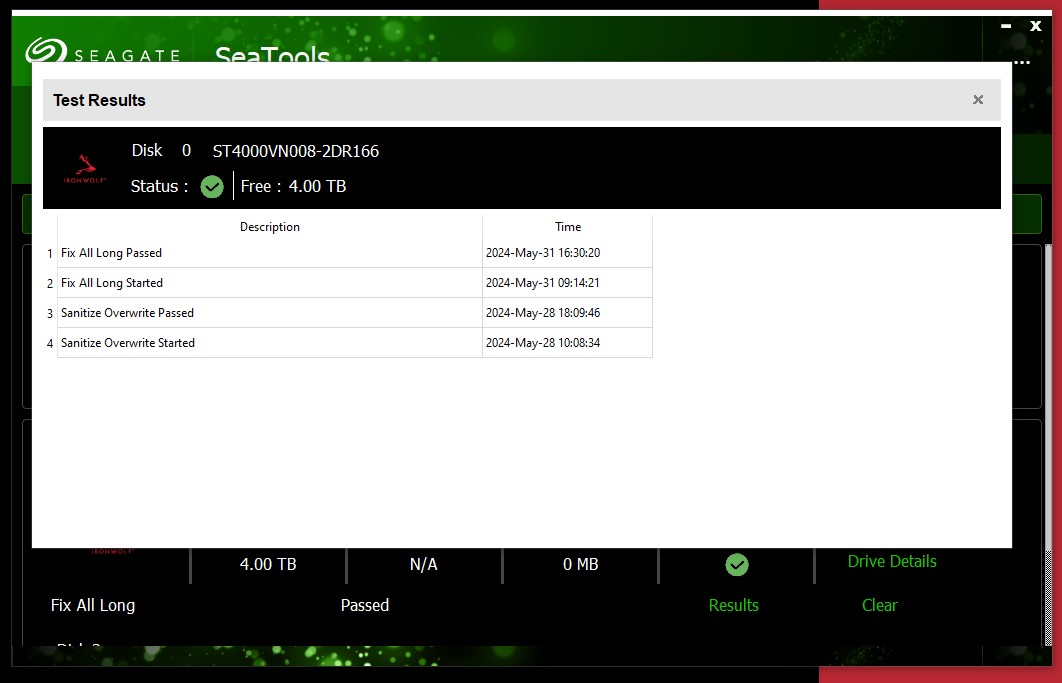Select the Sanitize Overwrite Started entry
1062x683 pixels.
pos(127,343)
